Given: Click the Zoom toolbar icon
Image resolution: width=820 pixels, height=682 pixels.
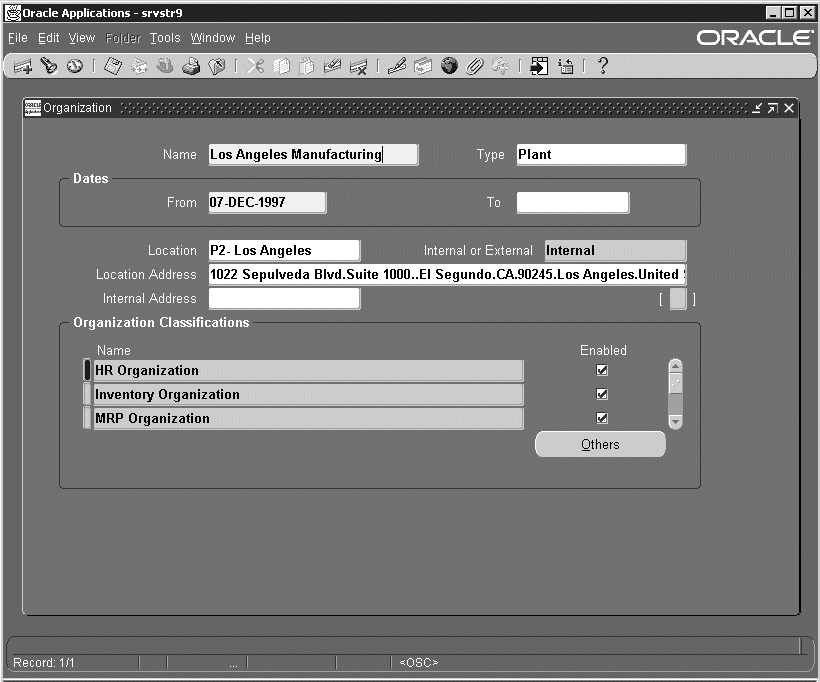Looking at the screenshot, I should 423,66.
